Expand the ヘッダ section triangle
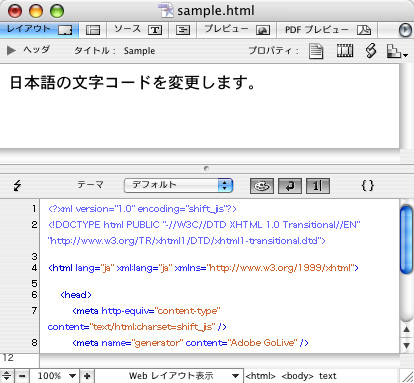Viewport: 414px width, 383px height. (x=11, y=51)
